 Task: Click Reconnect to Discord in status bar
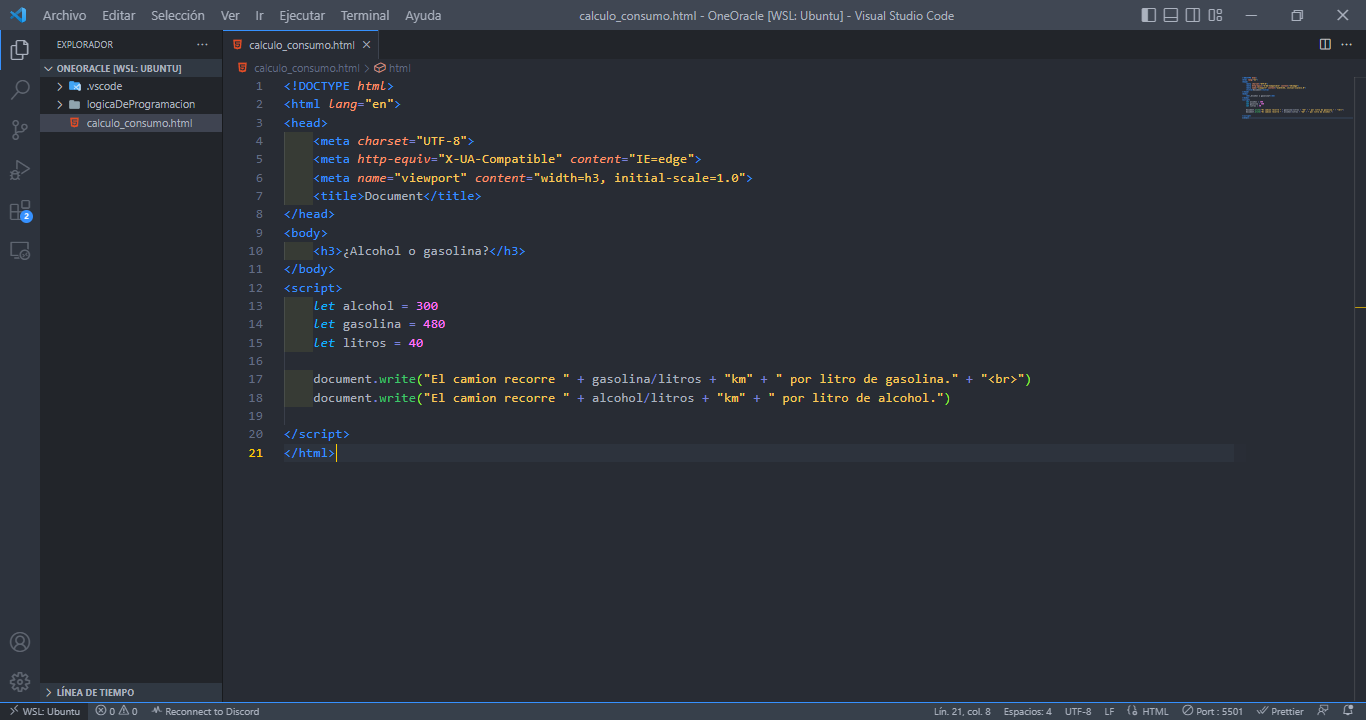coord(205,711)
